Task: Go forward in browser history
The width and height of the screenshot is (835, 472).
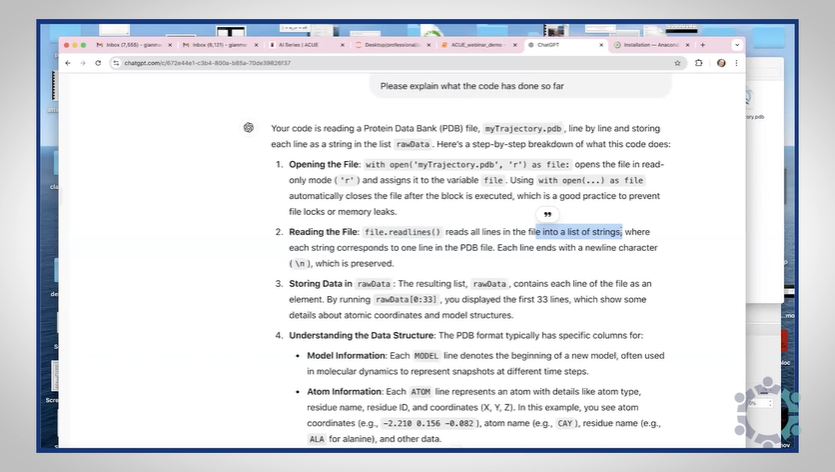Action: (83, 63)
